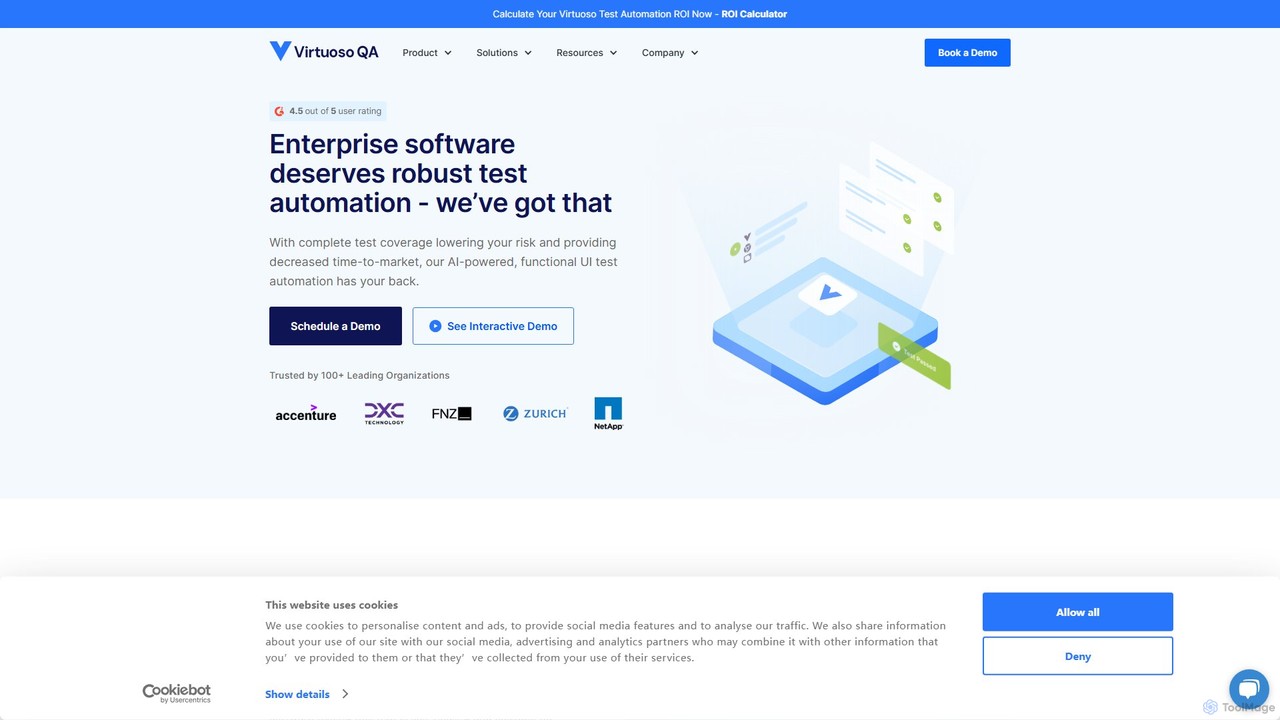Deny cookies
Image resolution: width=1280 pixels, height=720 pixels.
pyautogui.click(x=1078, y=656)
